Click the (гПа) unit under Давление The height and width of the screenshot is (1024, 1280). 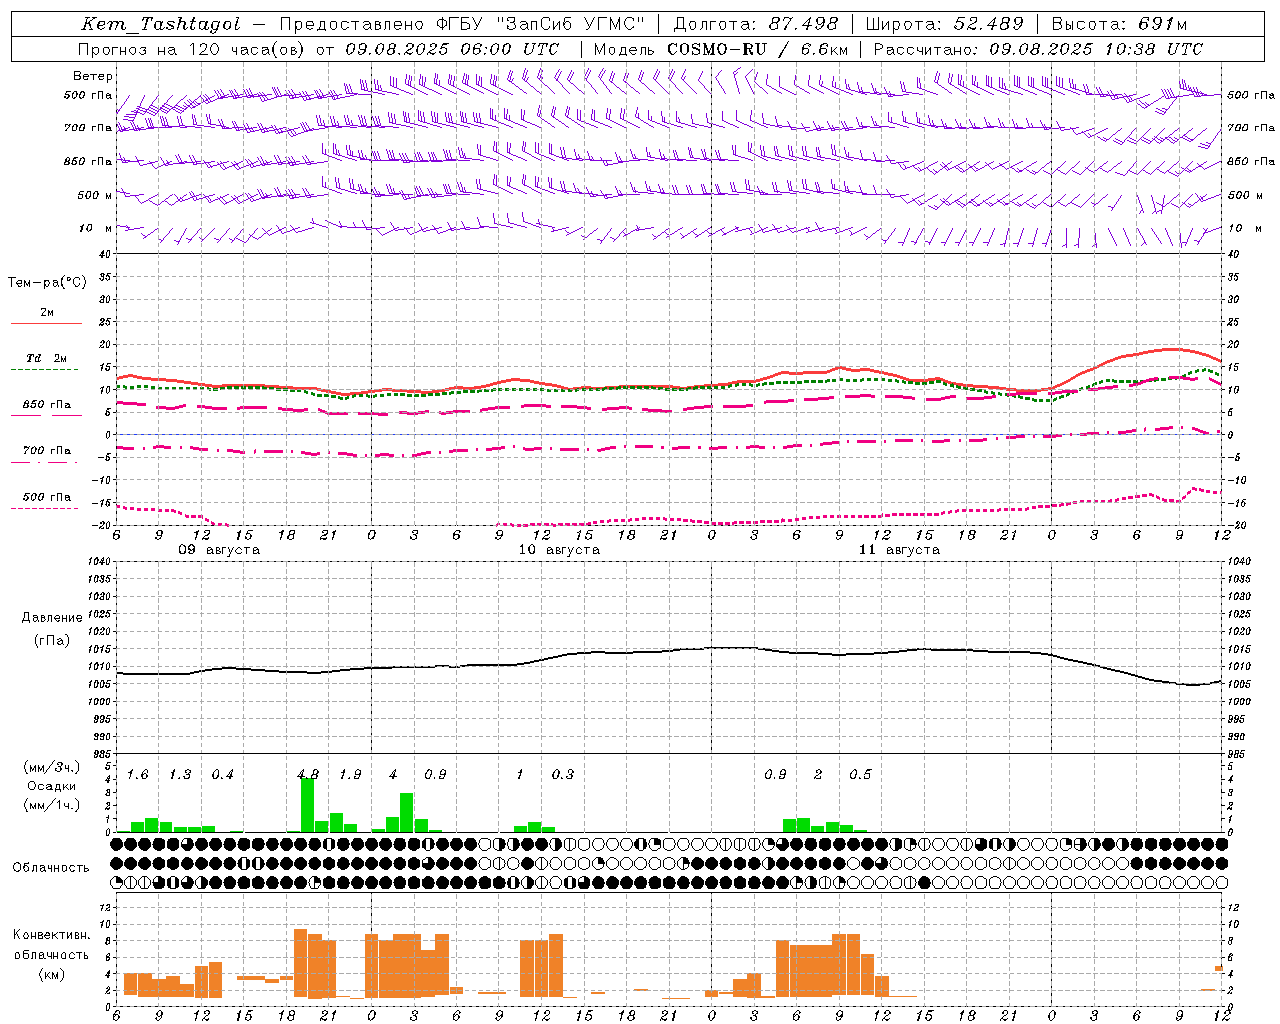click(x=51, y=641)
